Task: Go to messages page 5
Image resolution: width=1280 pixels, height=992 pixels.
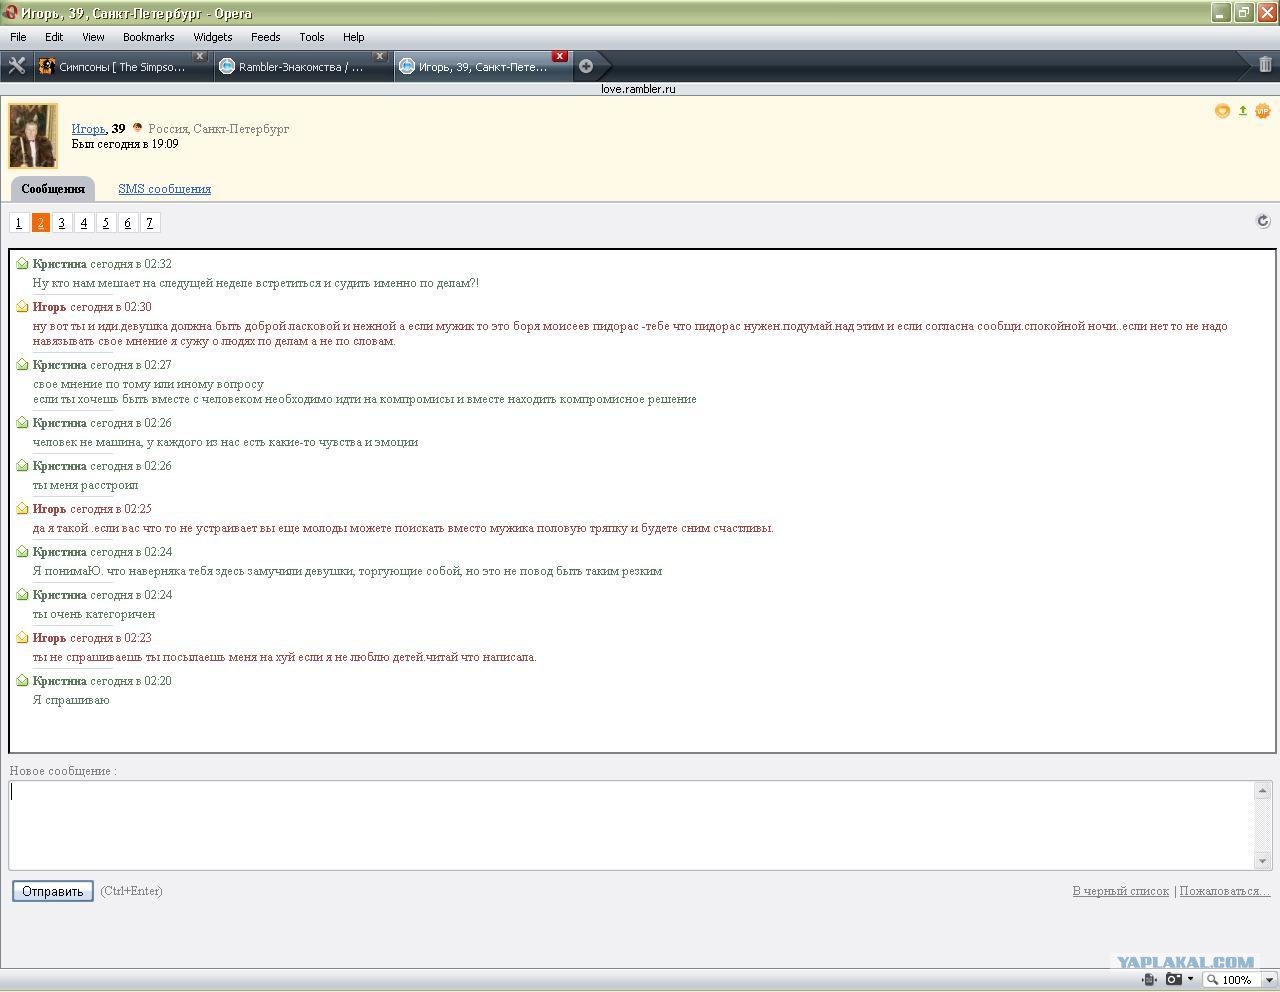Action: [x=106, y=223]
